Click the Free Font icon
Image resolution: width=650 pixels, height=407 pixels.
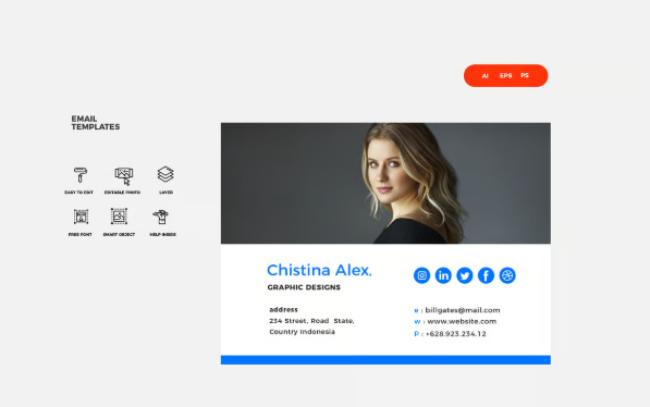pyautogui.click(x=81, y=217)
